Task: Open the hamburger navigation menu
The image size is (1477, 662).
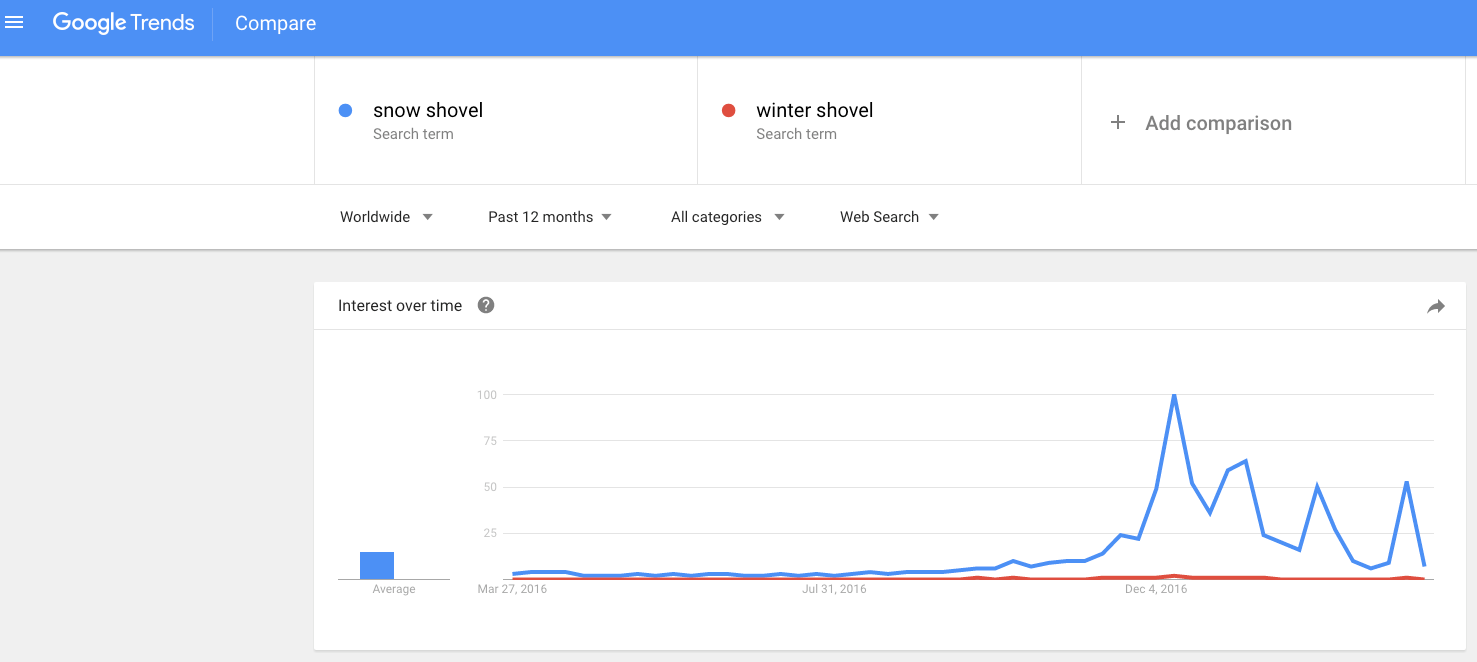Action: pyautogui.click(x=14, y=22)
